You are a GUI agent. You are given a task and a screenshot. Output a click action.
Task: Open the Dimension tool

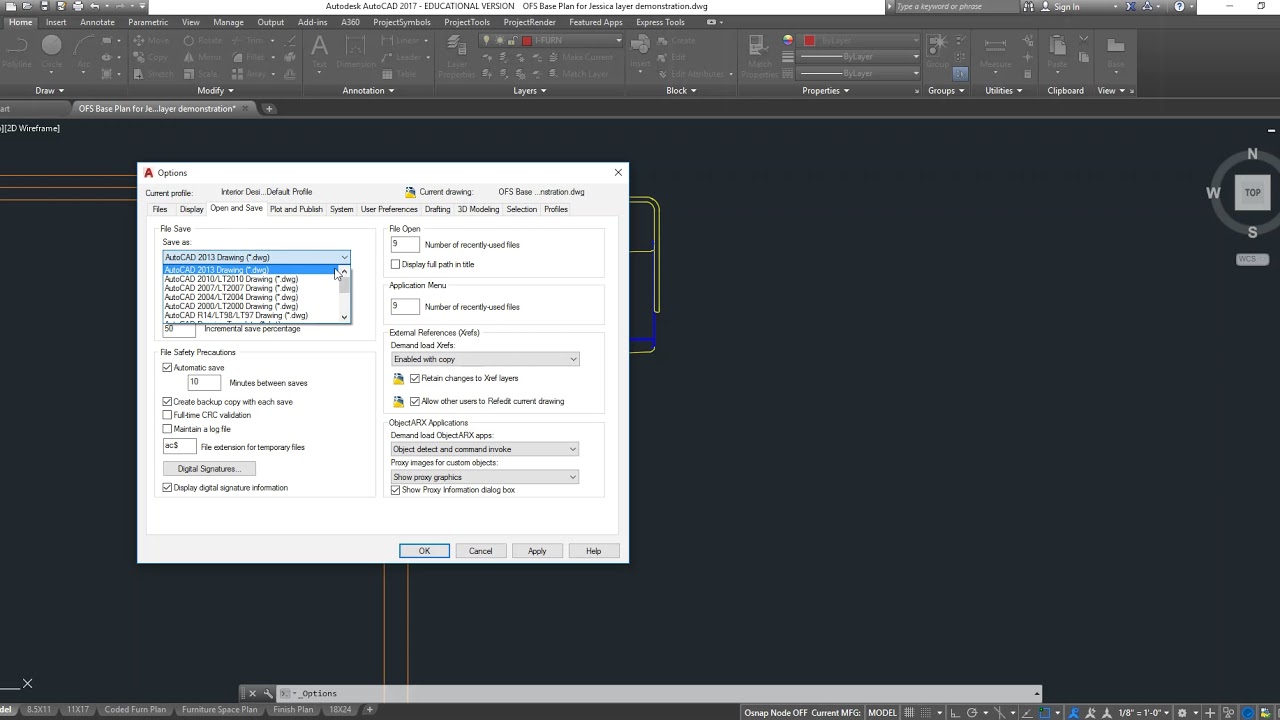click(x=356, y=52)
